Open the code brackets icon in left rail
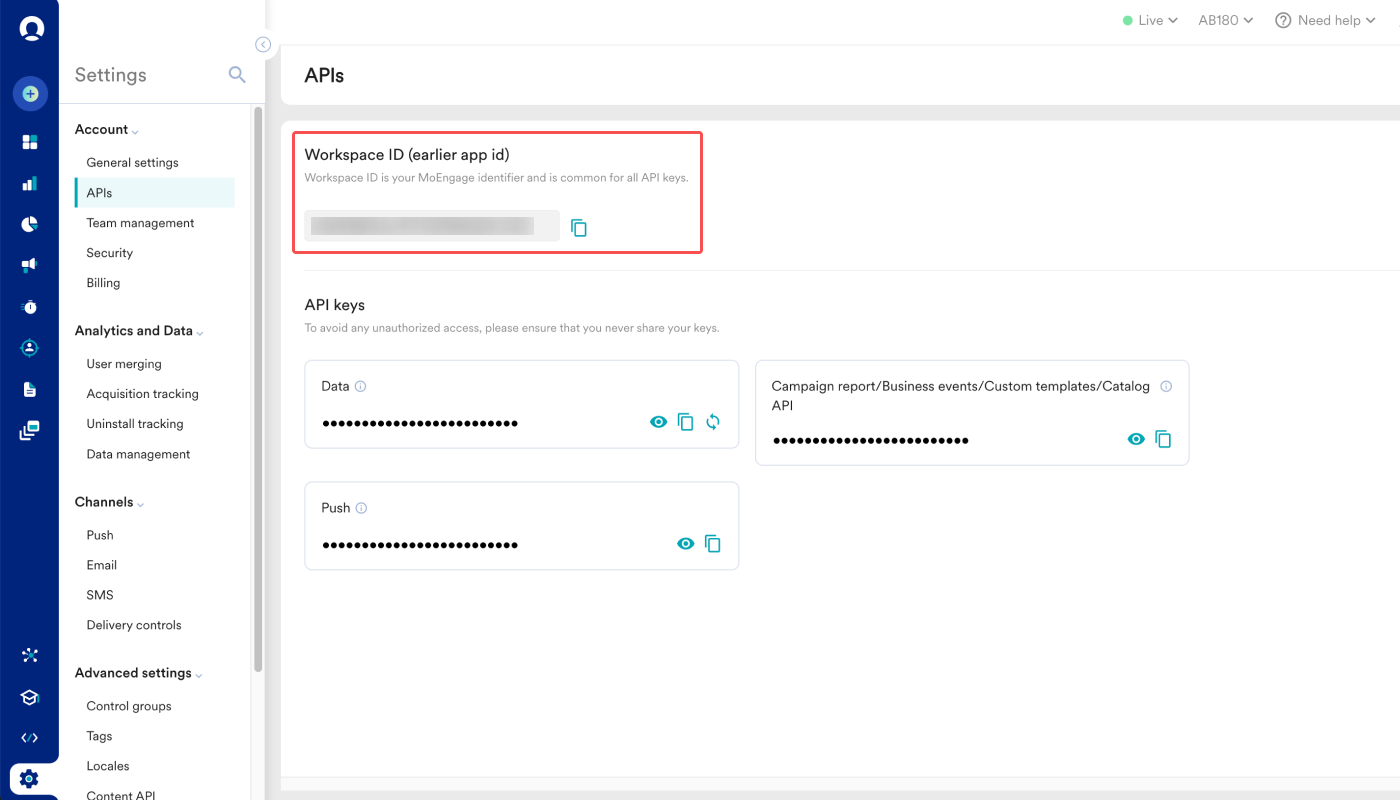The height and width of the screenshot is (800, 1400). (x=30, y=738)
